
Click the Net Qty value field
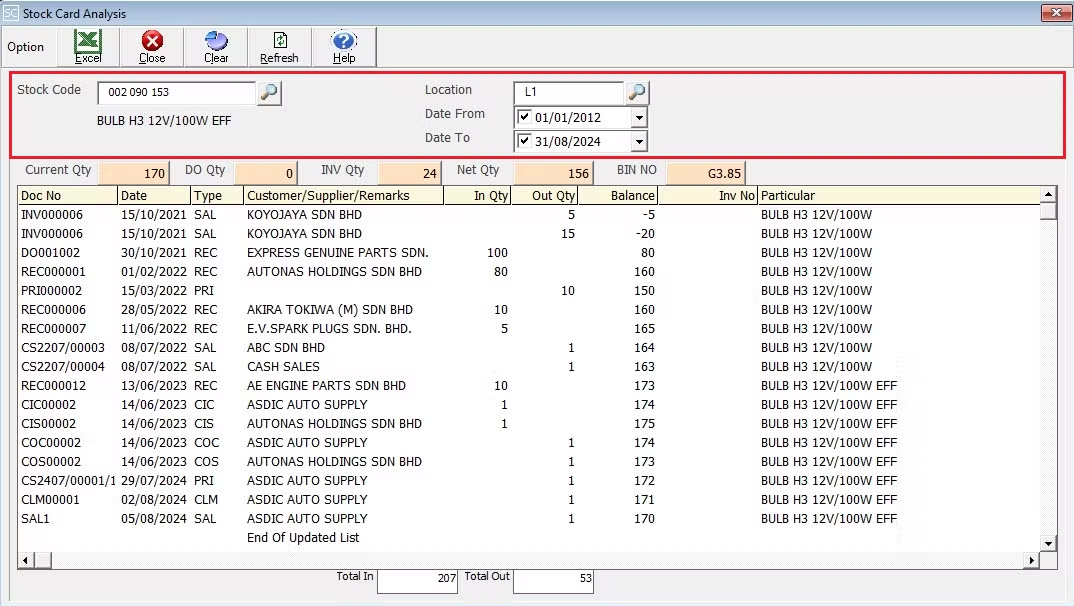coord(553,173)
